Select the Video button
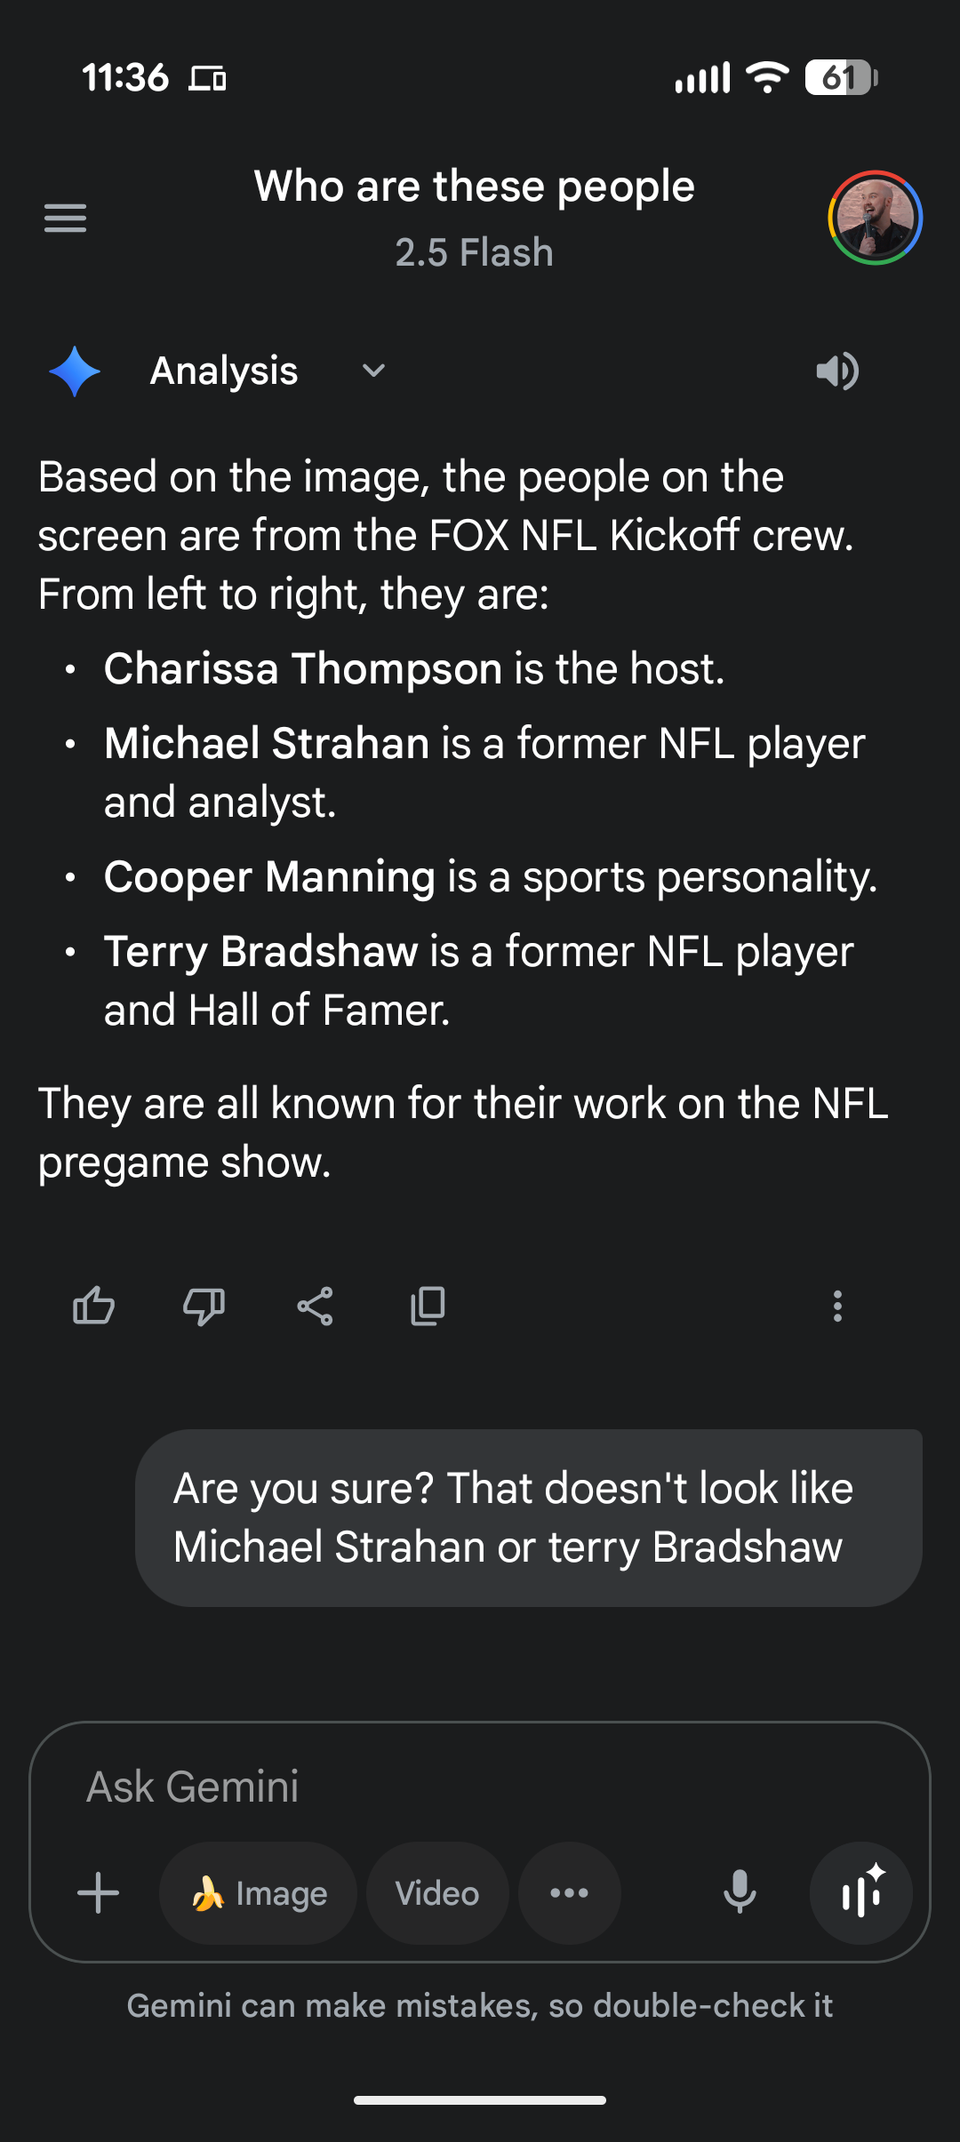 437,1893
